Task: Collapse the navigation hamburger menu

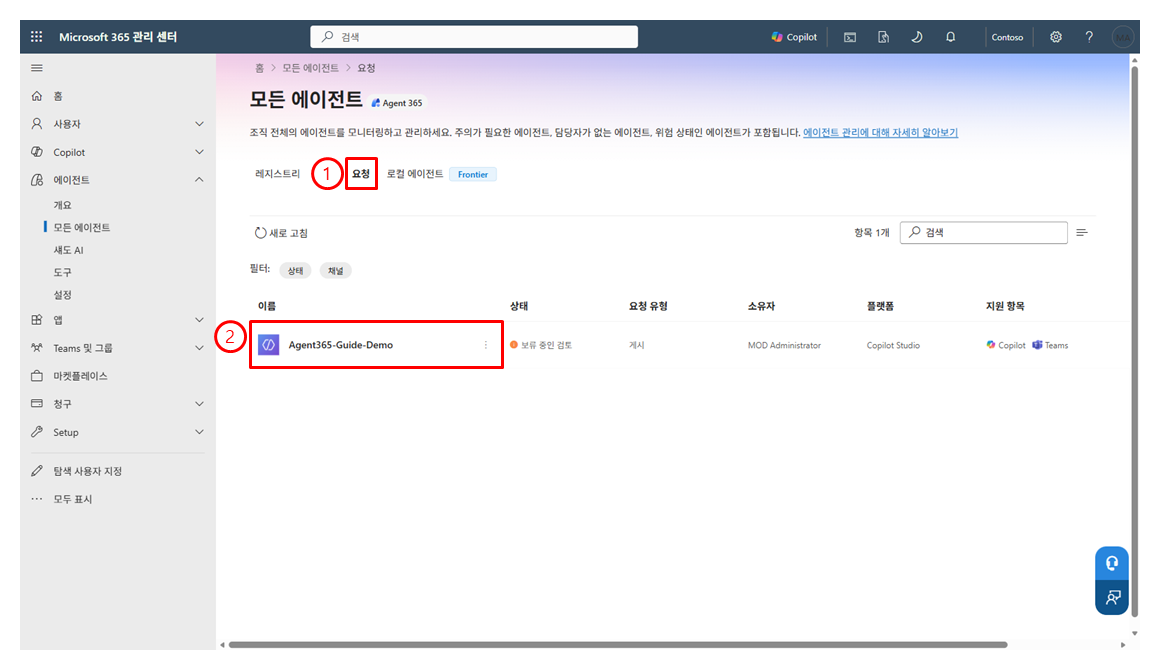Action: pyautogui.click(x=37, y=68)
